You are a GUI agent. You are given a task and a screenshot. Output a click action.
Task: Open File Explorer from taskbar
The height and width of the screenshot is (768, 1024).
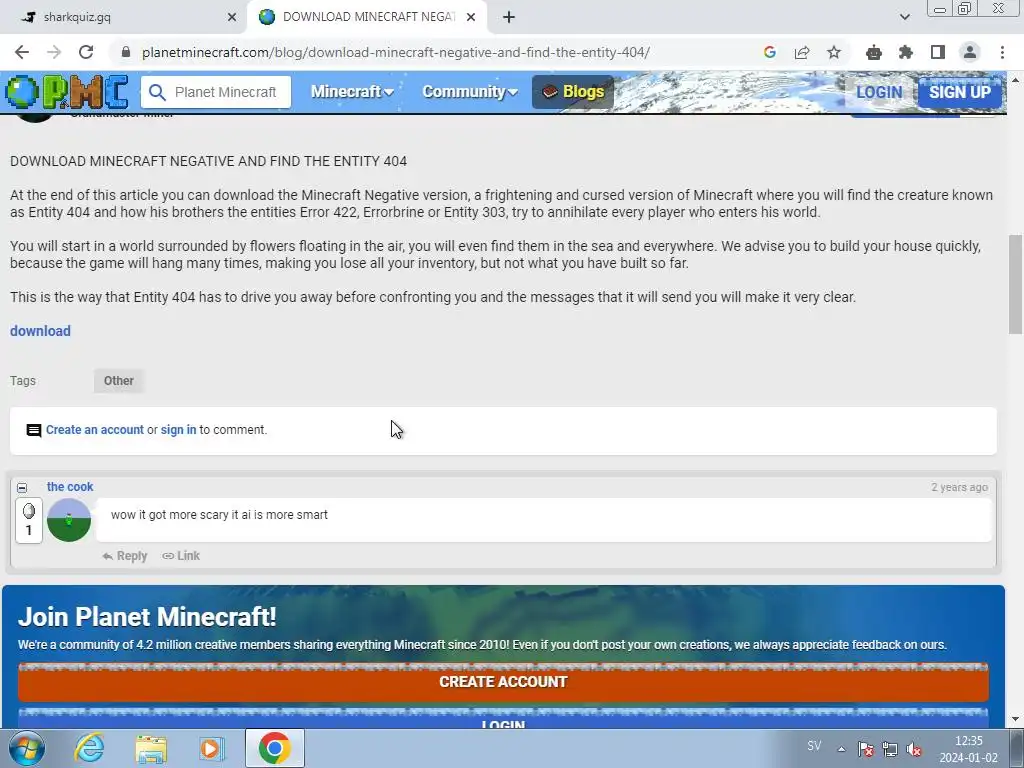(151, 748)
